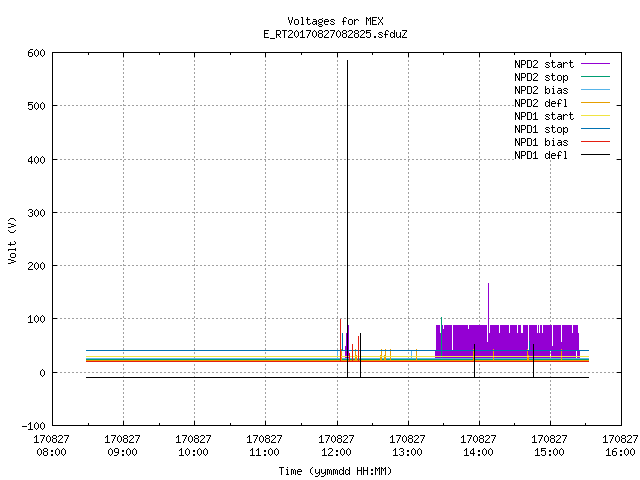The image size is (640, 480).
Task: Click the black NPD1 defl spike near 14:45
Action: (x=533, y=361)
